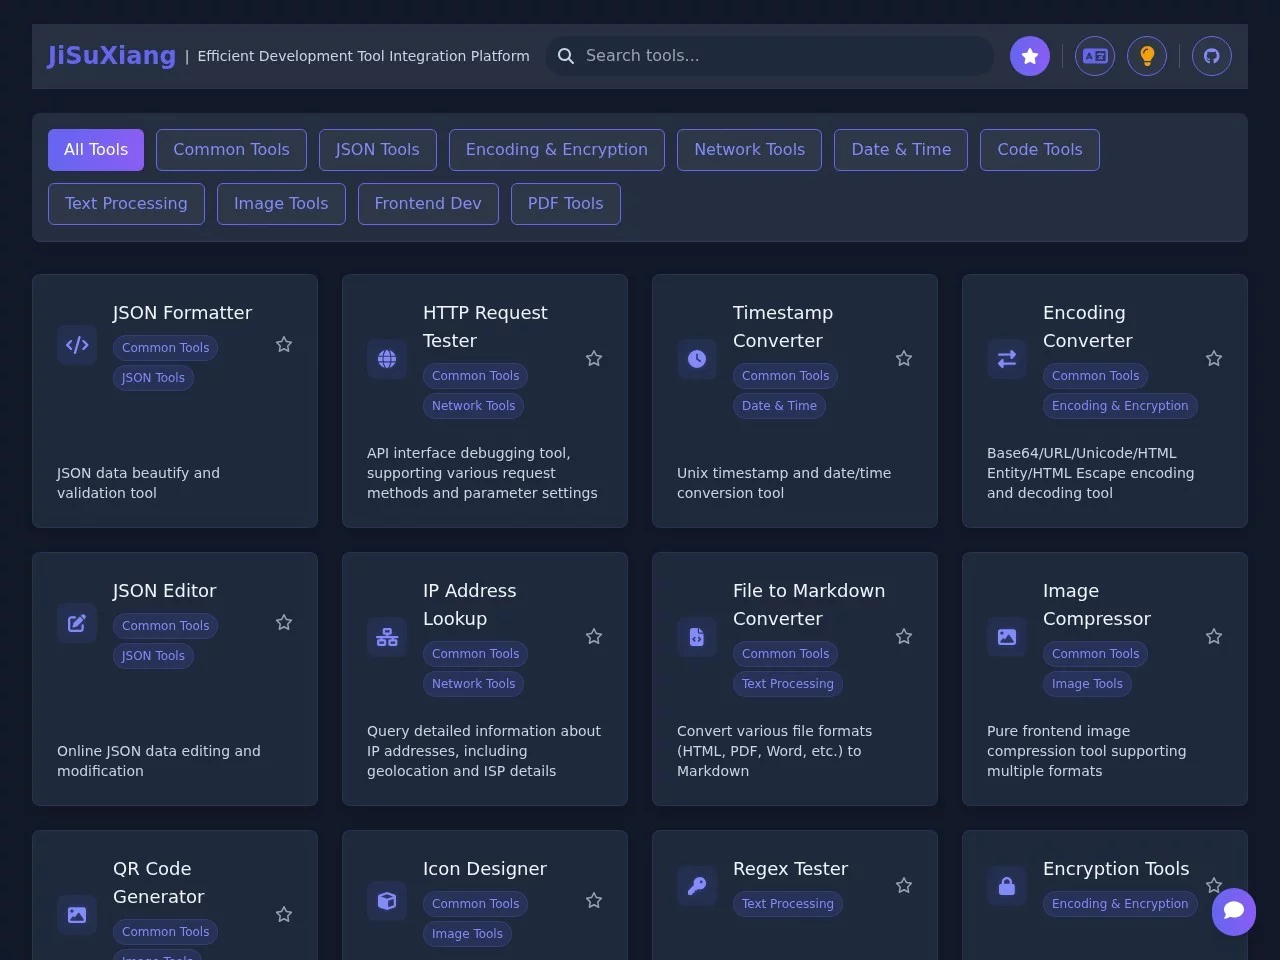The width and height of the screenshot is (1280, 960).
Task: Toggle favorite on File to Markdown Converter
Action: click(904, 637)
